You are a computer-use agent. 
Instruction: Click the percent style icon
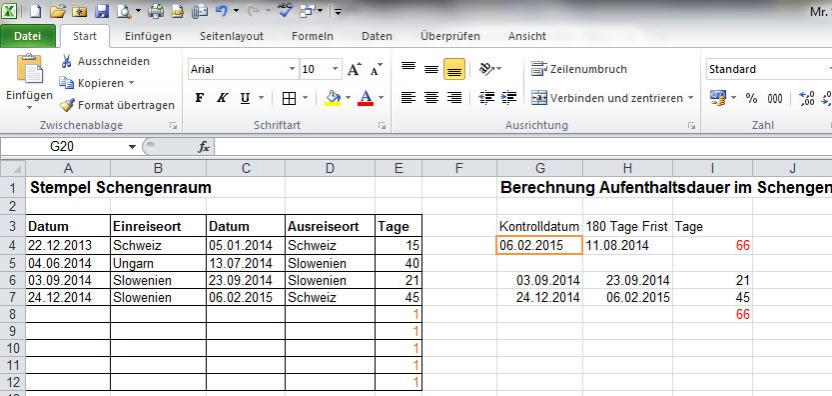pyautogui.click(x=751, y=98)
